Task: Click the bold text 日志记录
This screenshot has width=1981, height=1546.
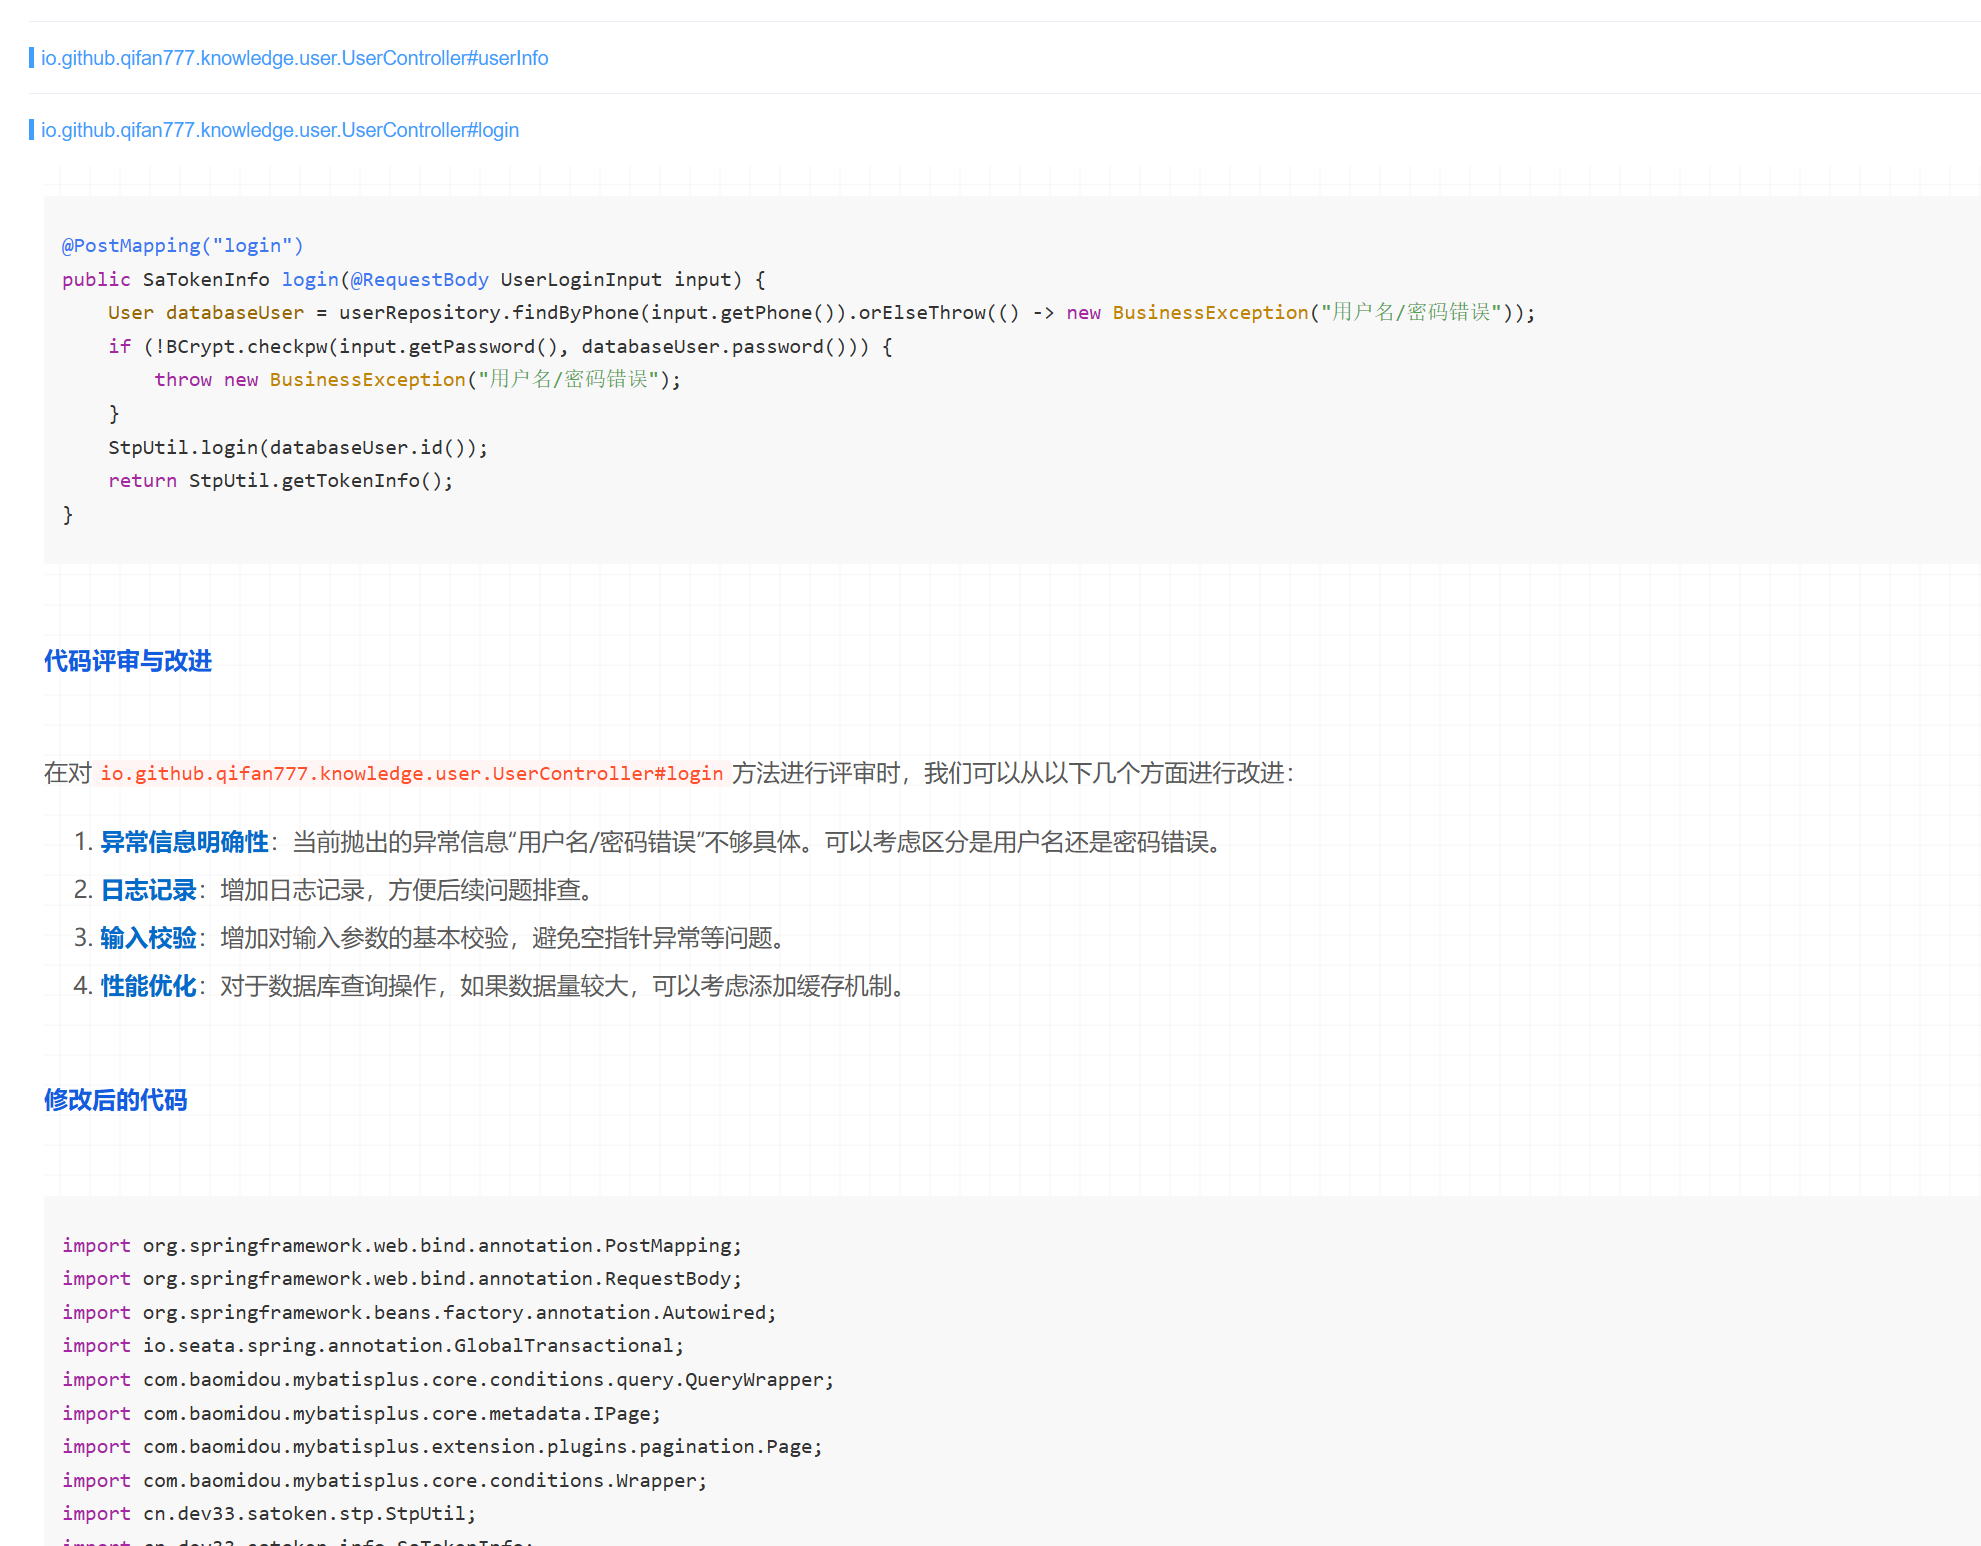Action: tap(149, 890)
